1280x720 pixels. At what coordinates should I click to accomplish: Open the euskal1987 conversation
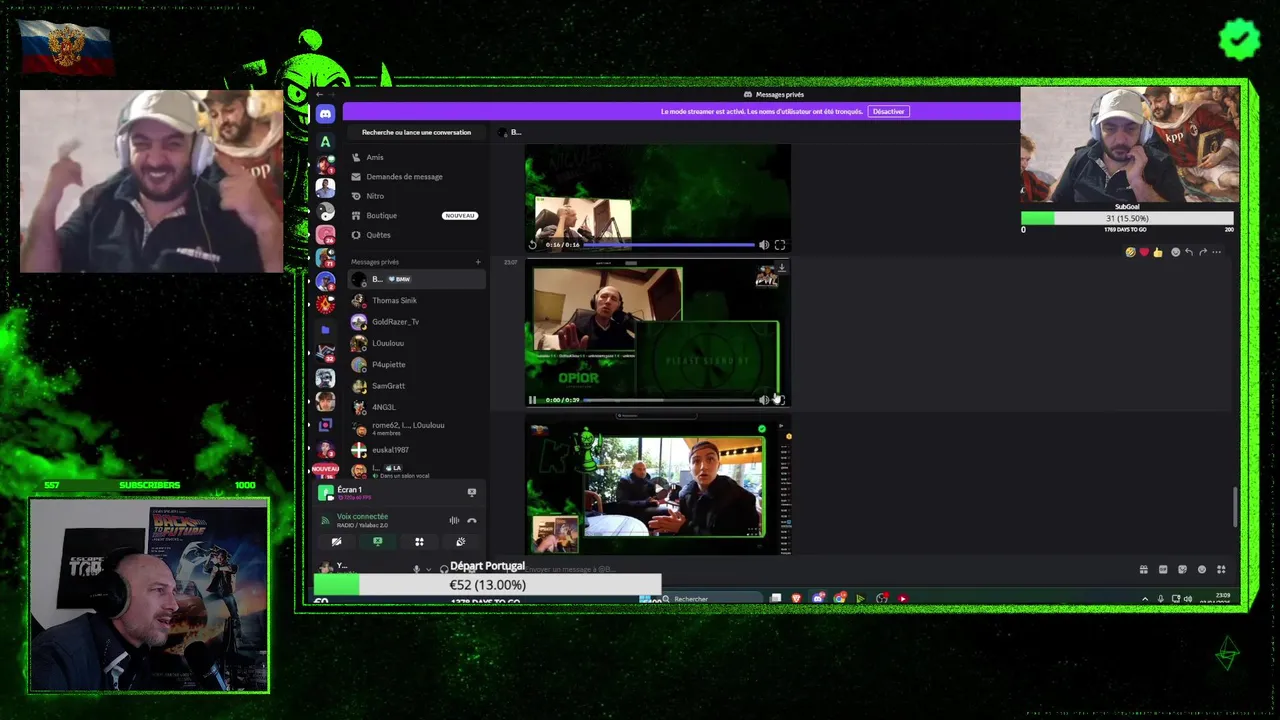pos(417,450)
